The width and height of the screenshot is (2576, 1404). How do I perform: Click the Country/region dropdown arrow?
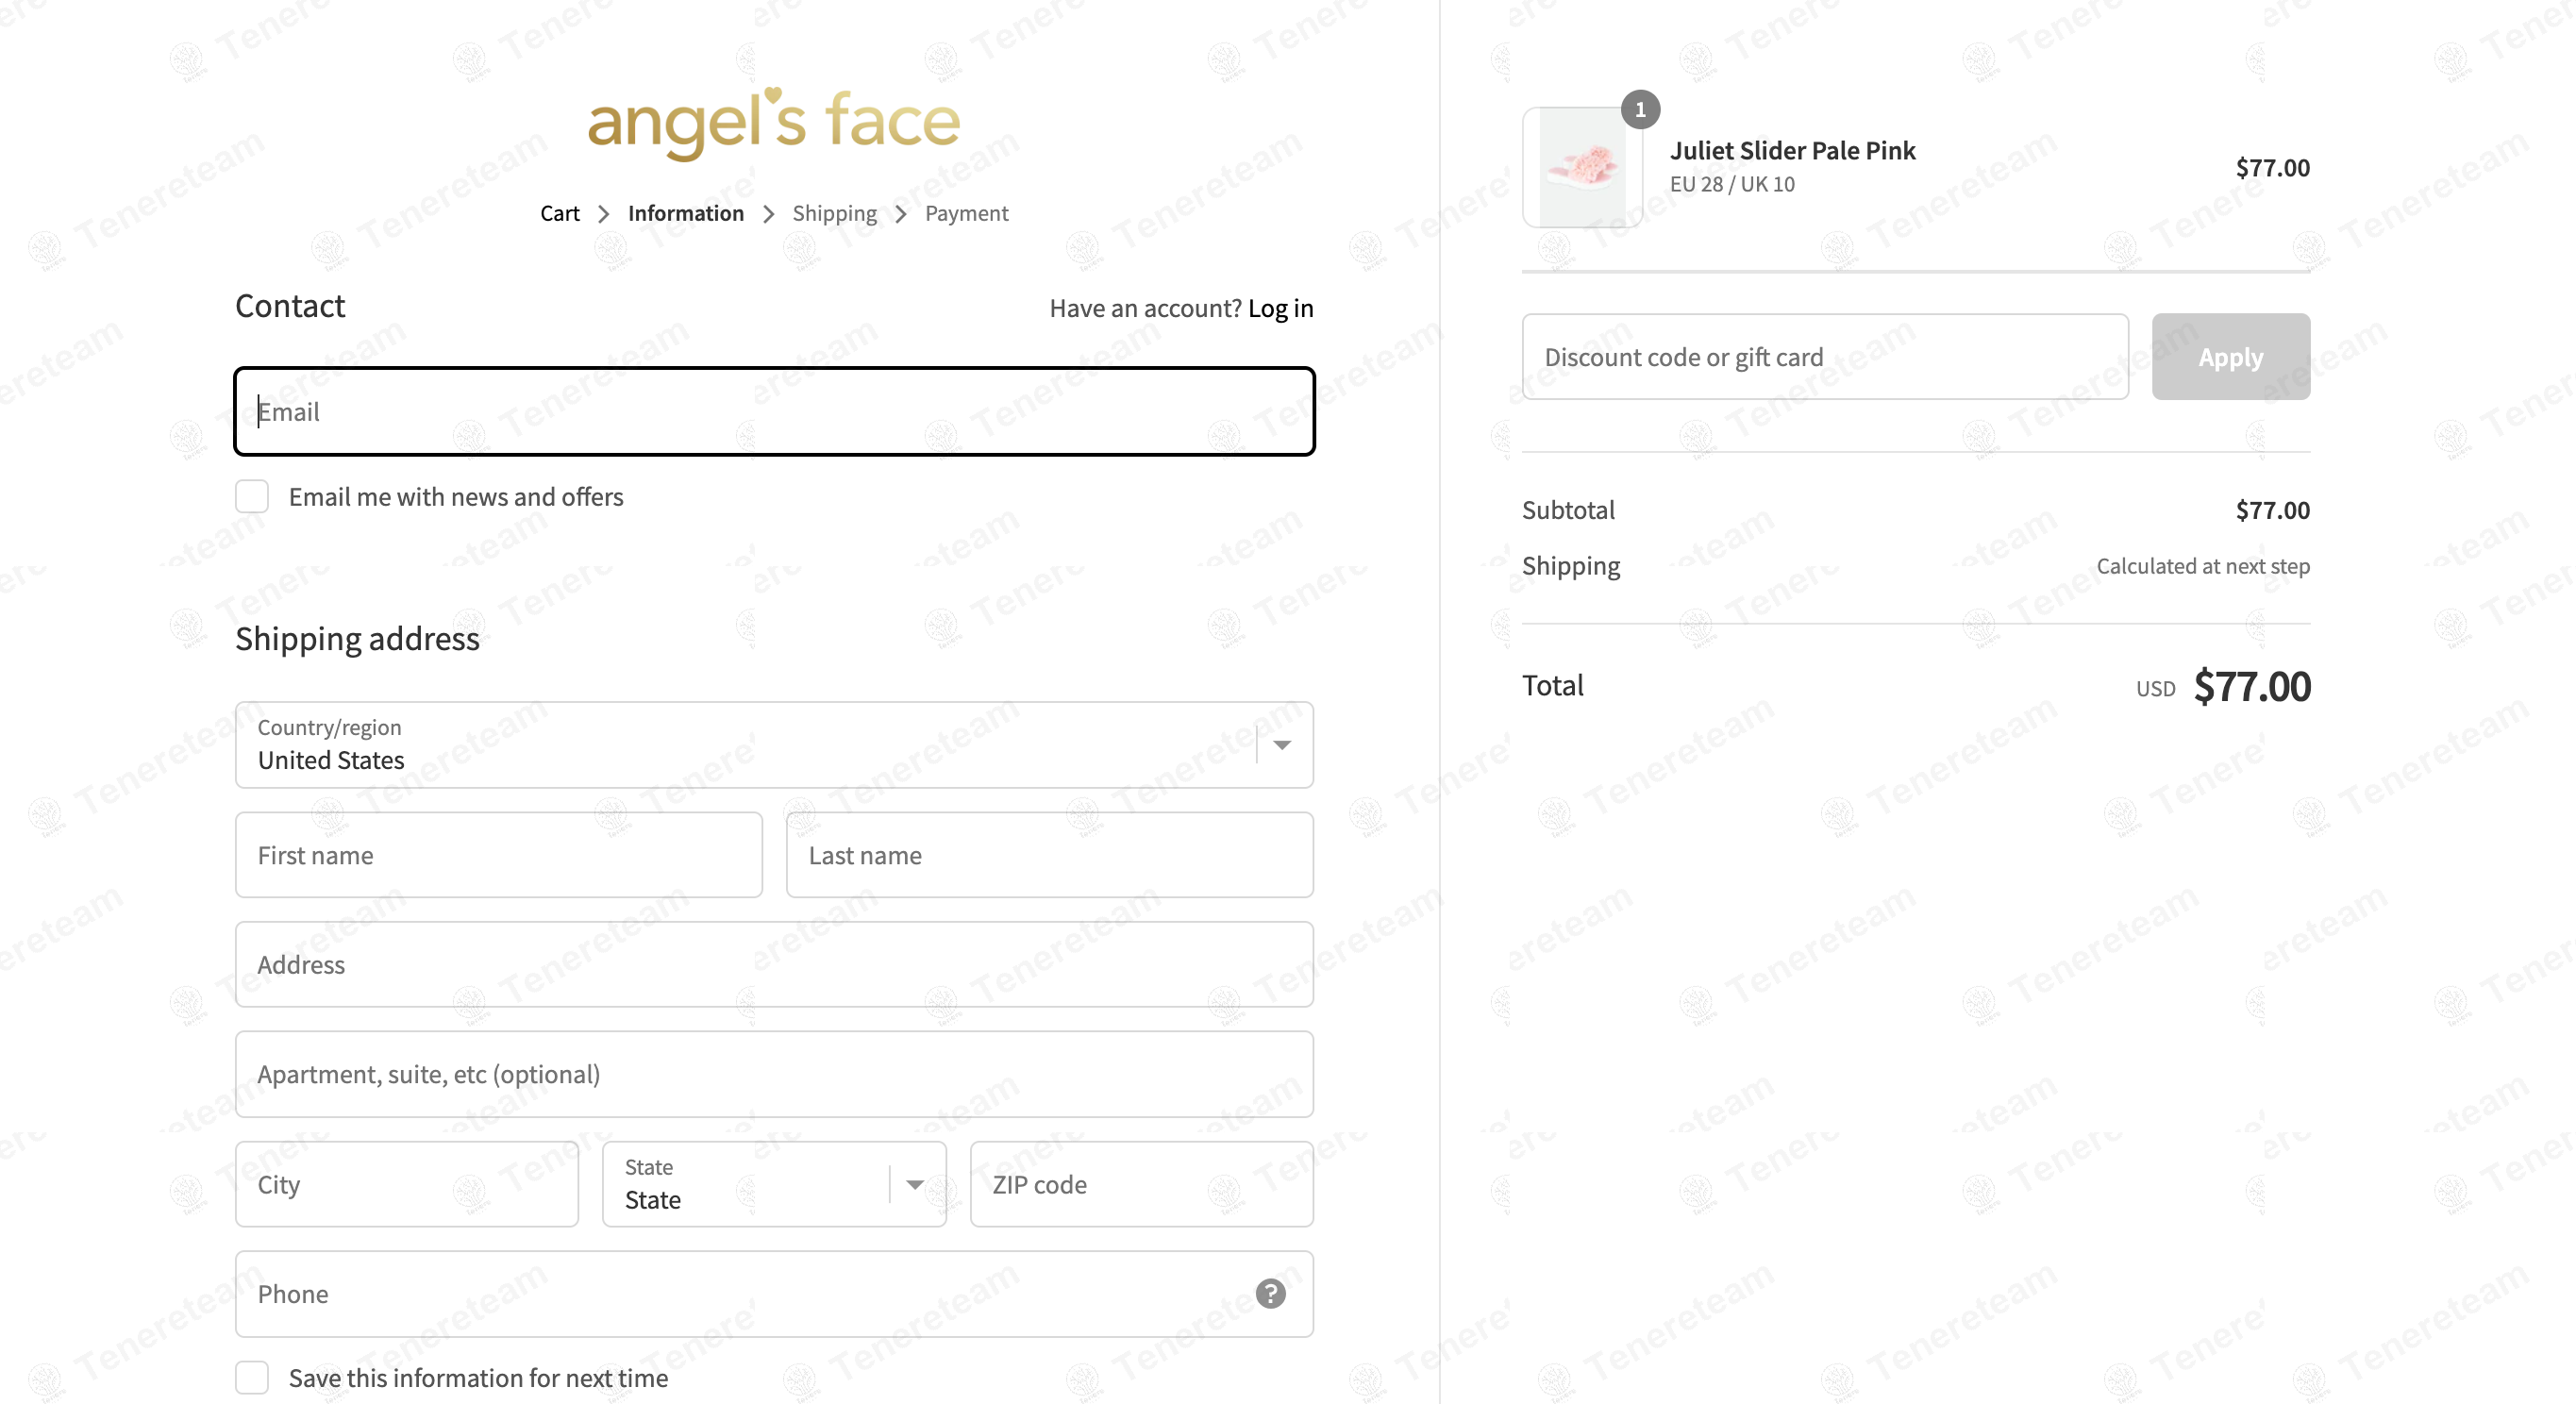tap(1282, 745)
